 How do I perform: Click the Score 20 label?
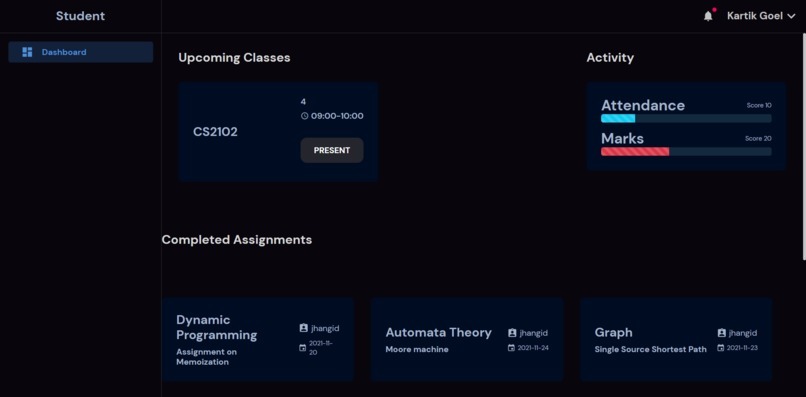point(758,139)
